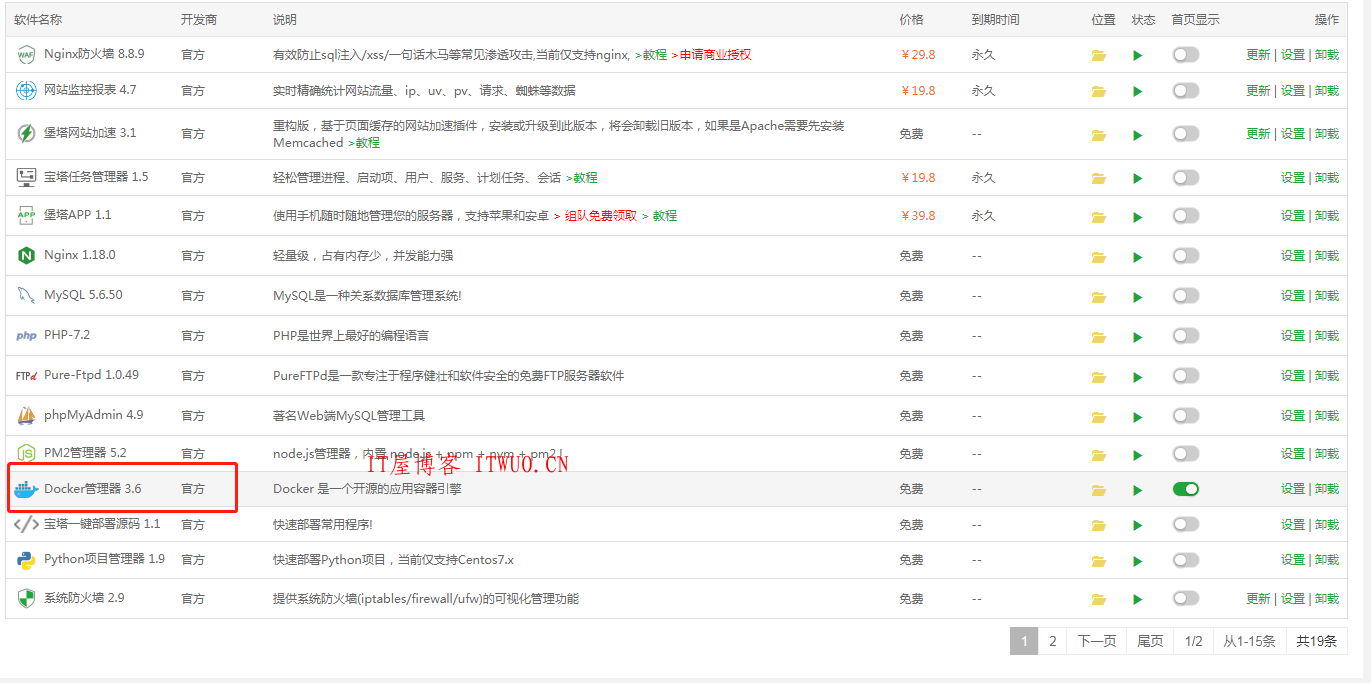Open folder icon in 网站监控报表 row
Screen dimensions: 1371x683
[1099, 91]
